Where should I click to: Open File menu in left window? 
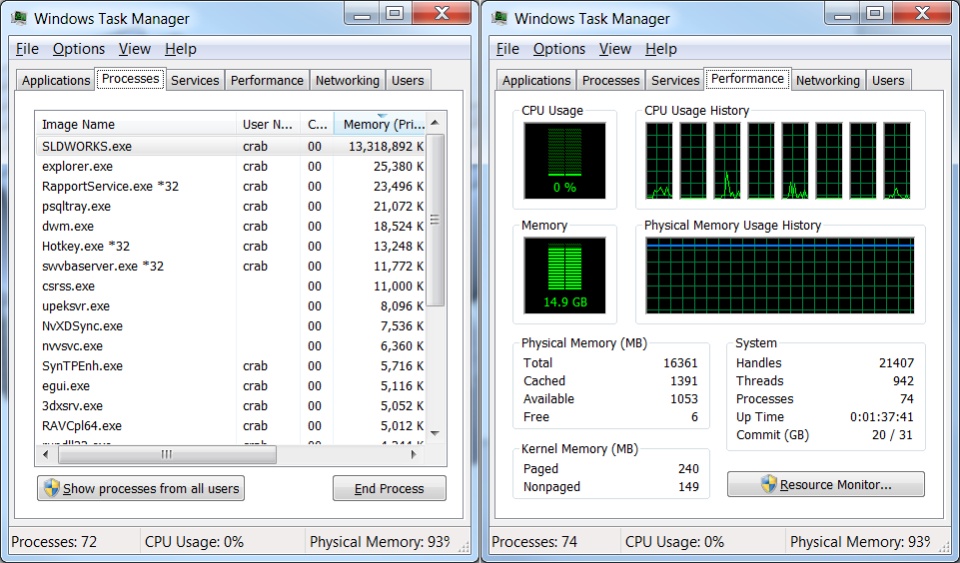(27, 49)
